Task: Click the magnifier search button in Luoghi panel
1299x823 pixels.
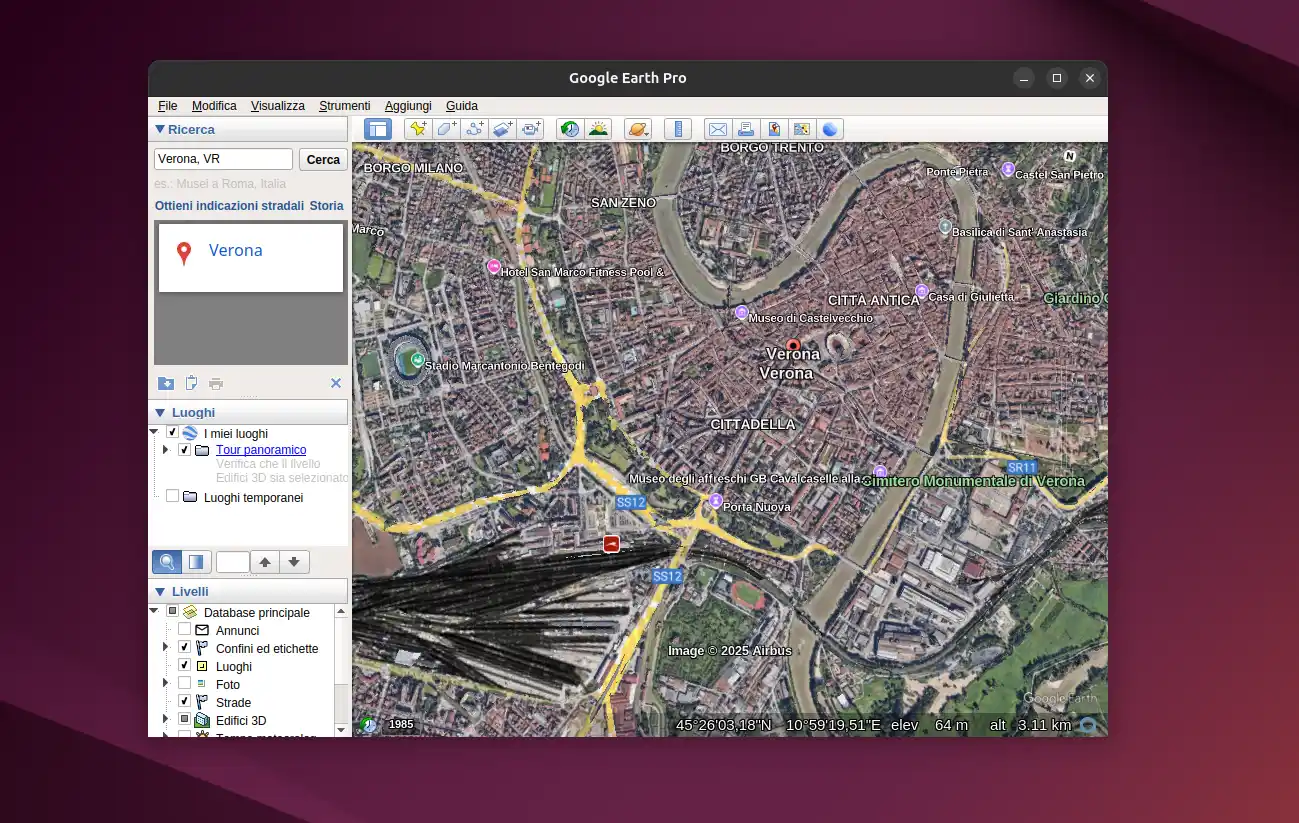Action: coord(167,562)
